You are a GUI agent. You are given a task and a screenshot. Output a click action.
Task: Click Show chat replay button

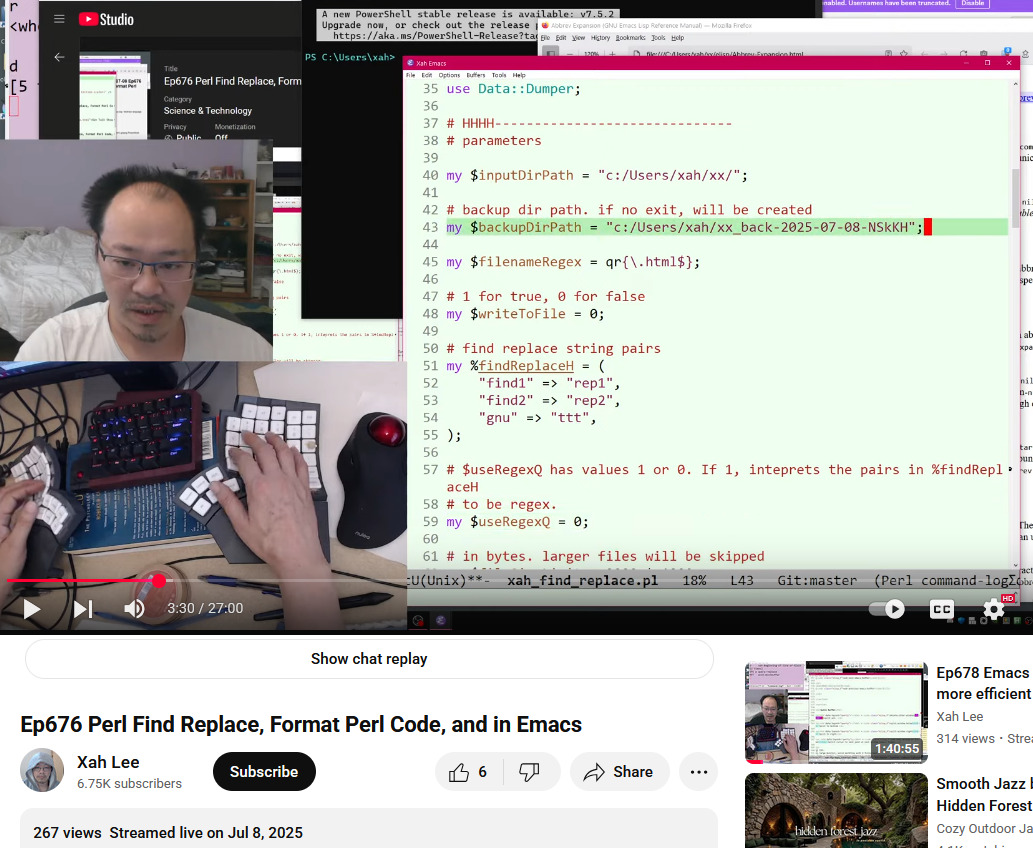click(x=369, y=659)
